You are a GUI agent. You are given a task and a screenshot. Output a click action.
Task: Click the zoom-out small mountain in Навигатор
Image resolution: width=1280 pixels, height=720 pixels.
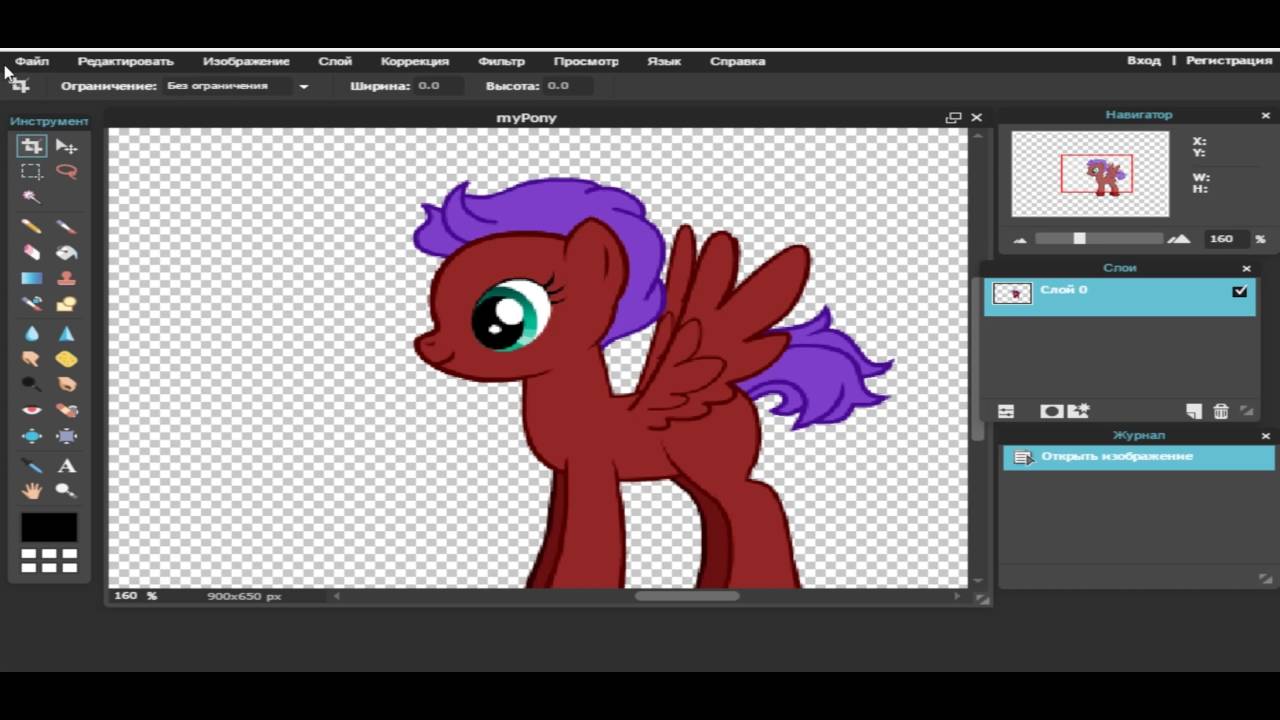(1021, 239)
